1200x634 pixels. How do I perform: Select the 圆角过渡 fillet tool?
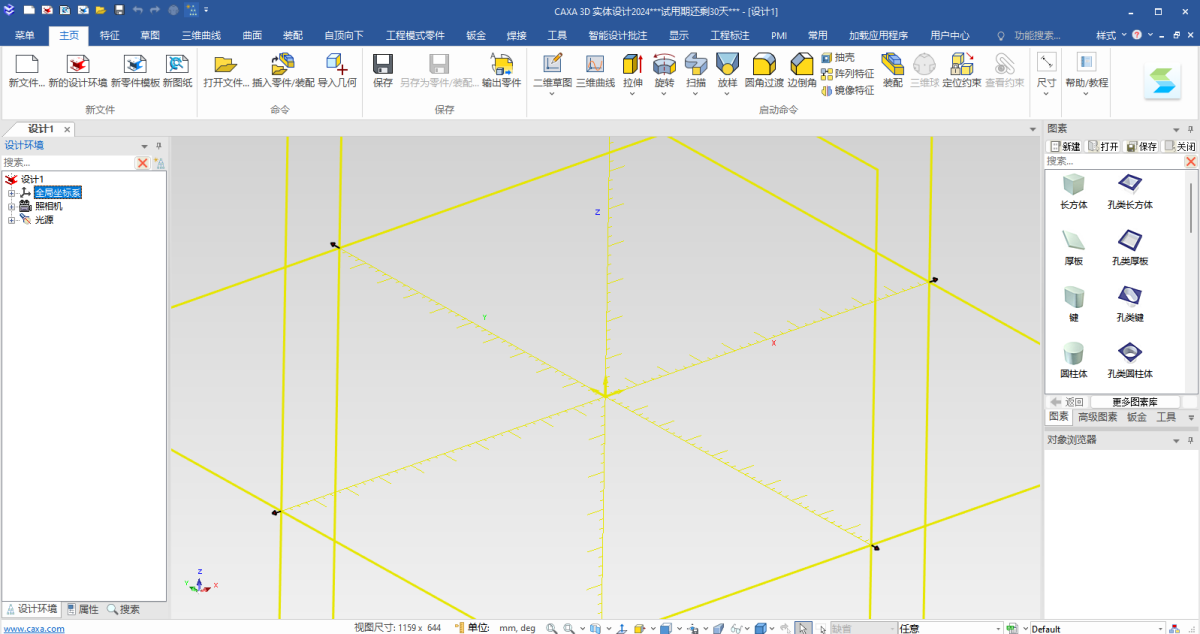(764, 70)
